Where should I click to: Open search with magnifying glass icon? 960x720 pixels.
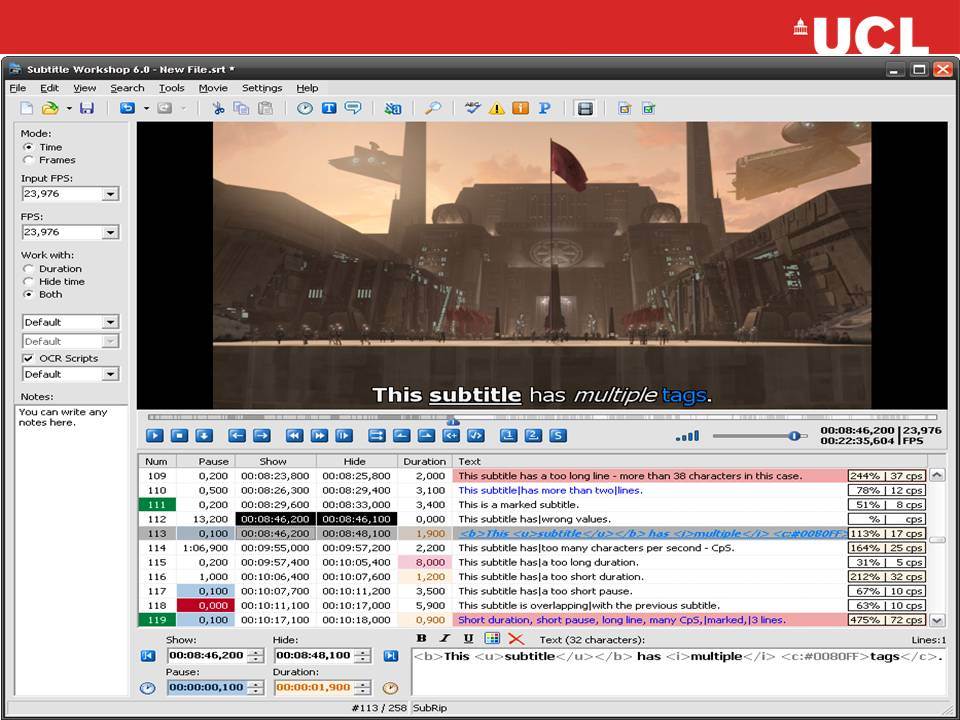433,109
